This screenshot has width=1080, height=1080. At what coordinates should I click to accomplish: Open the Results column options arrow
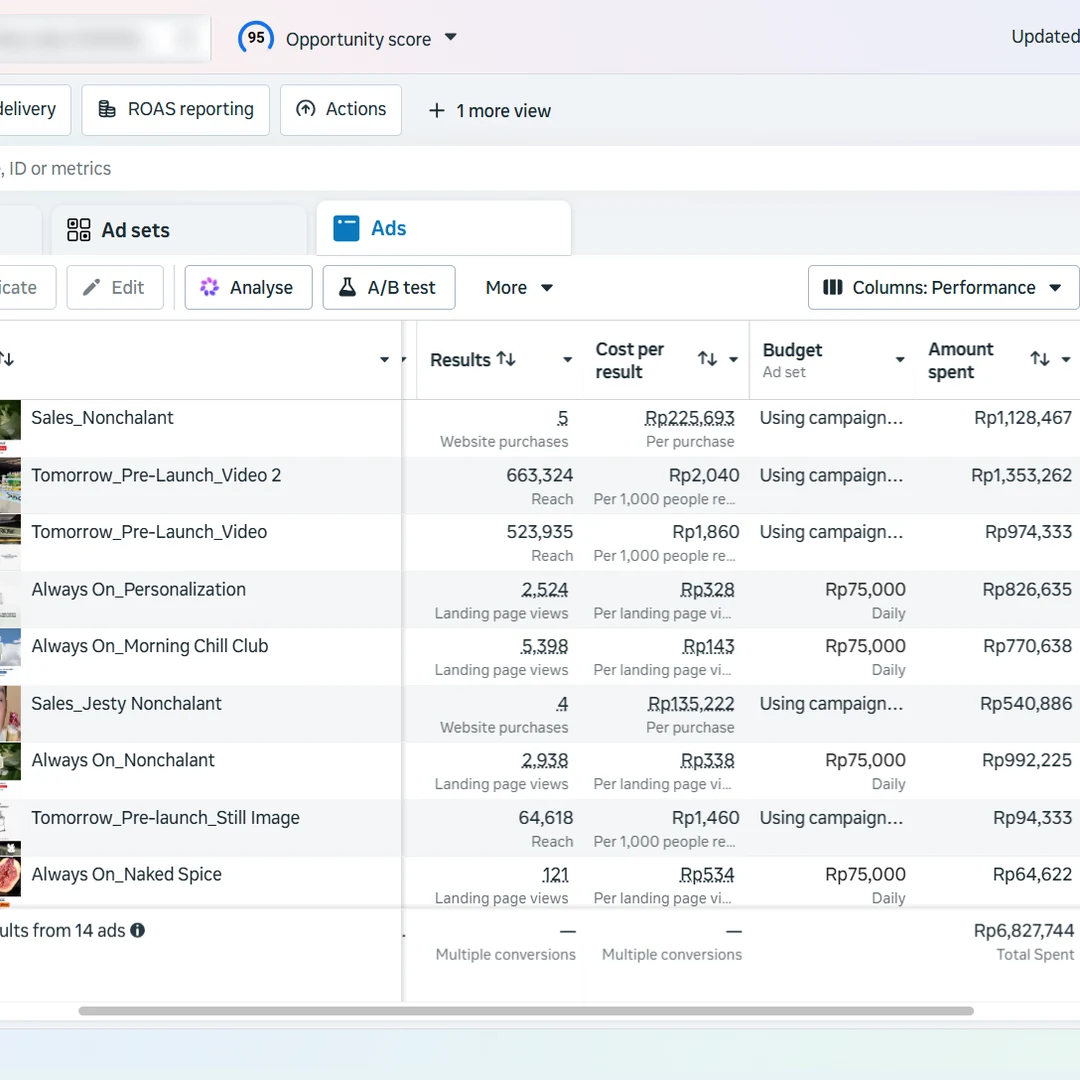tap(568, 360)
